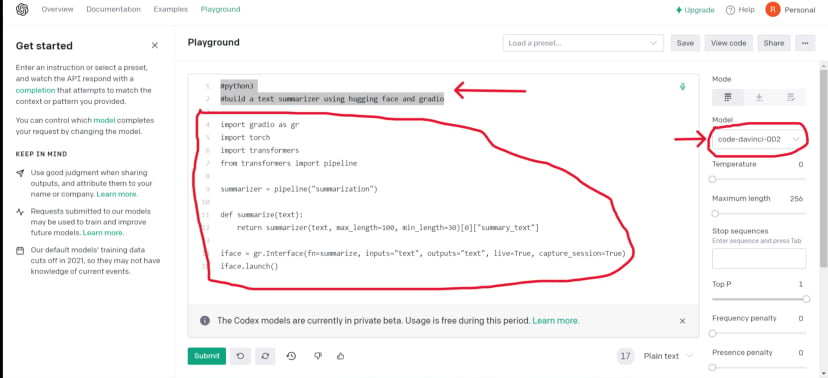Select the Insert mode icon
Screen dimensions: 828x378
pyautogui.click(x=759, y=98)
